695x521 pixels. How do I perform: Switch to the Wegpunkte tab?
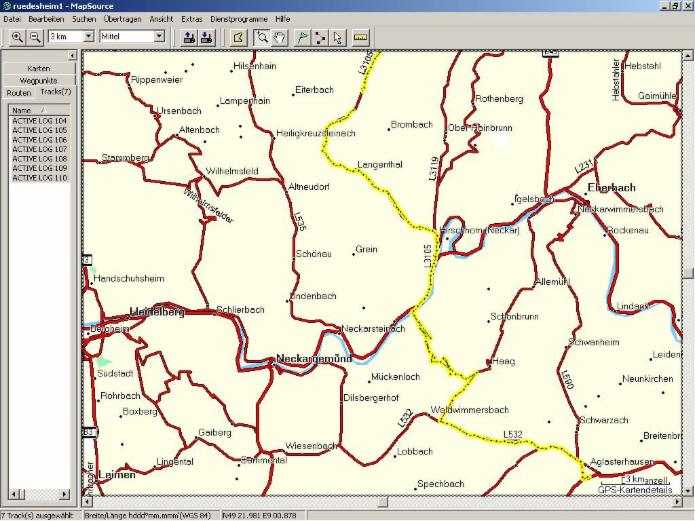(x=38, y=80)
